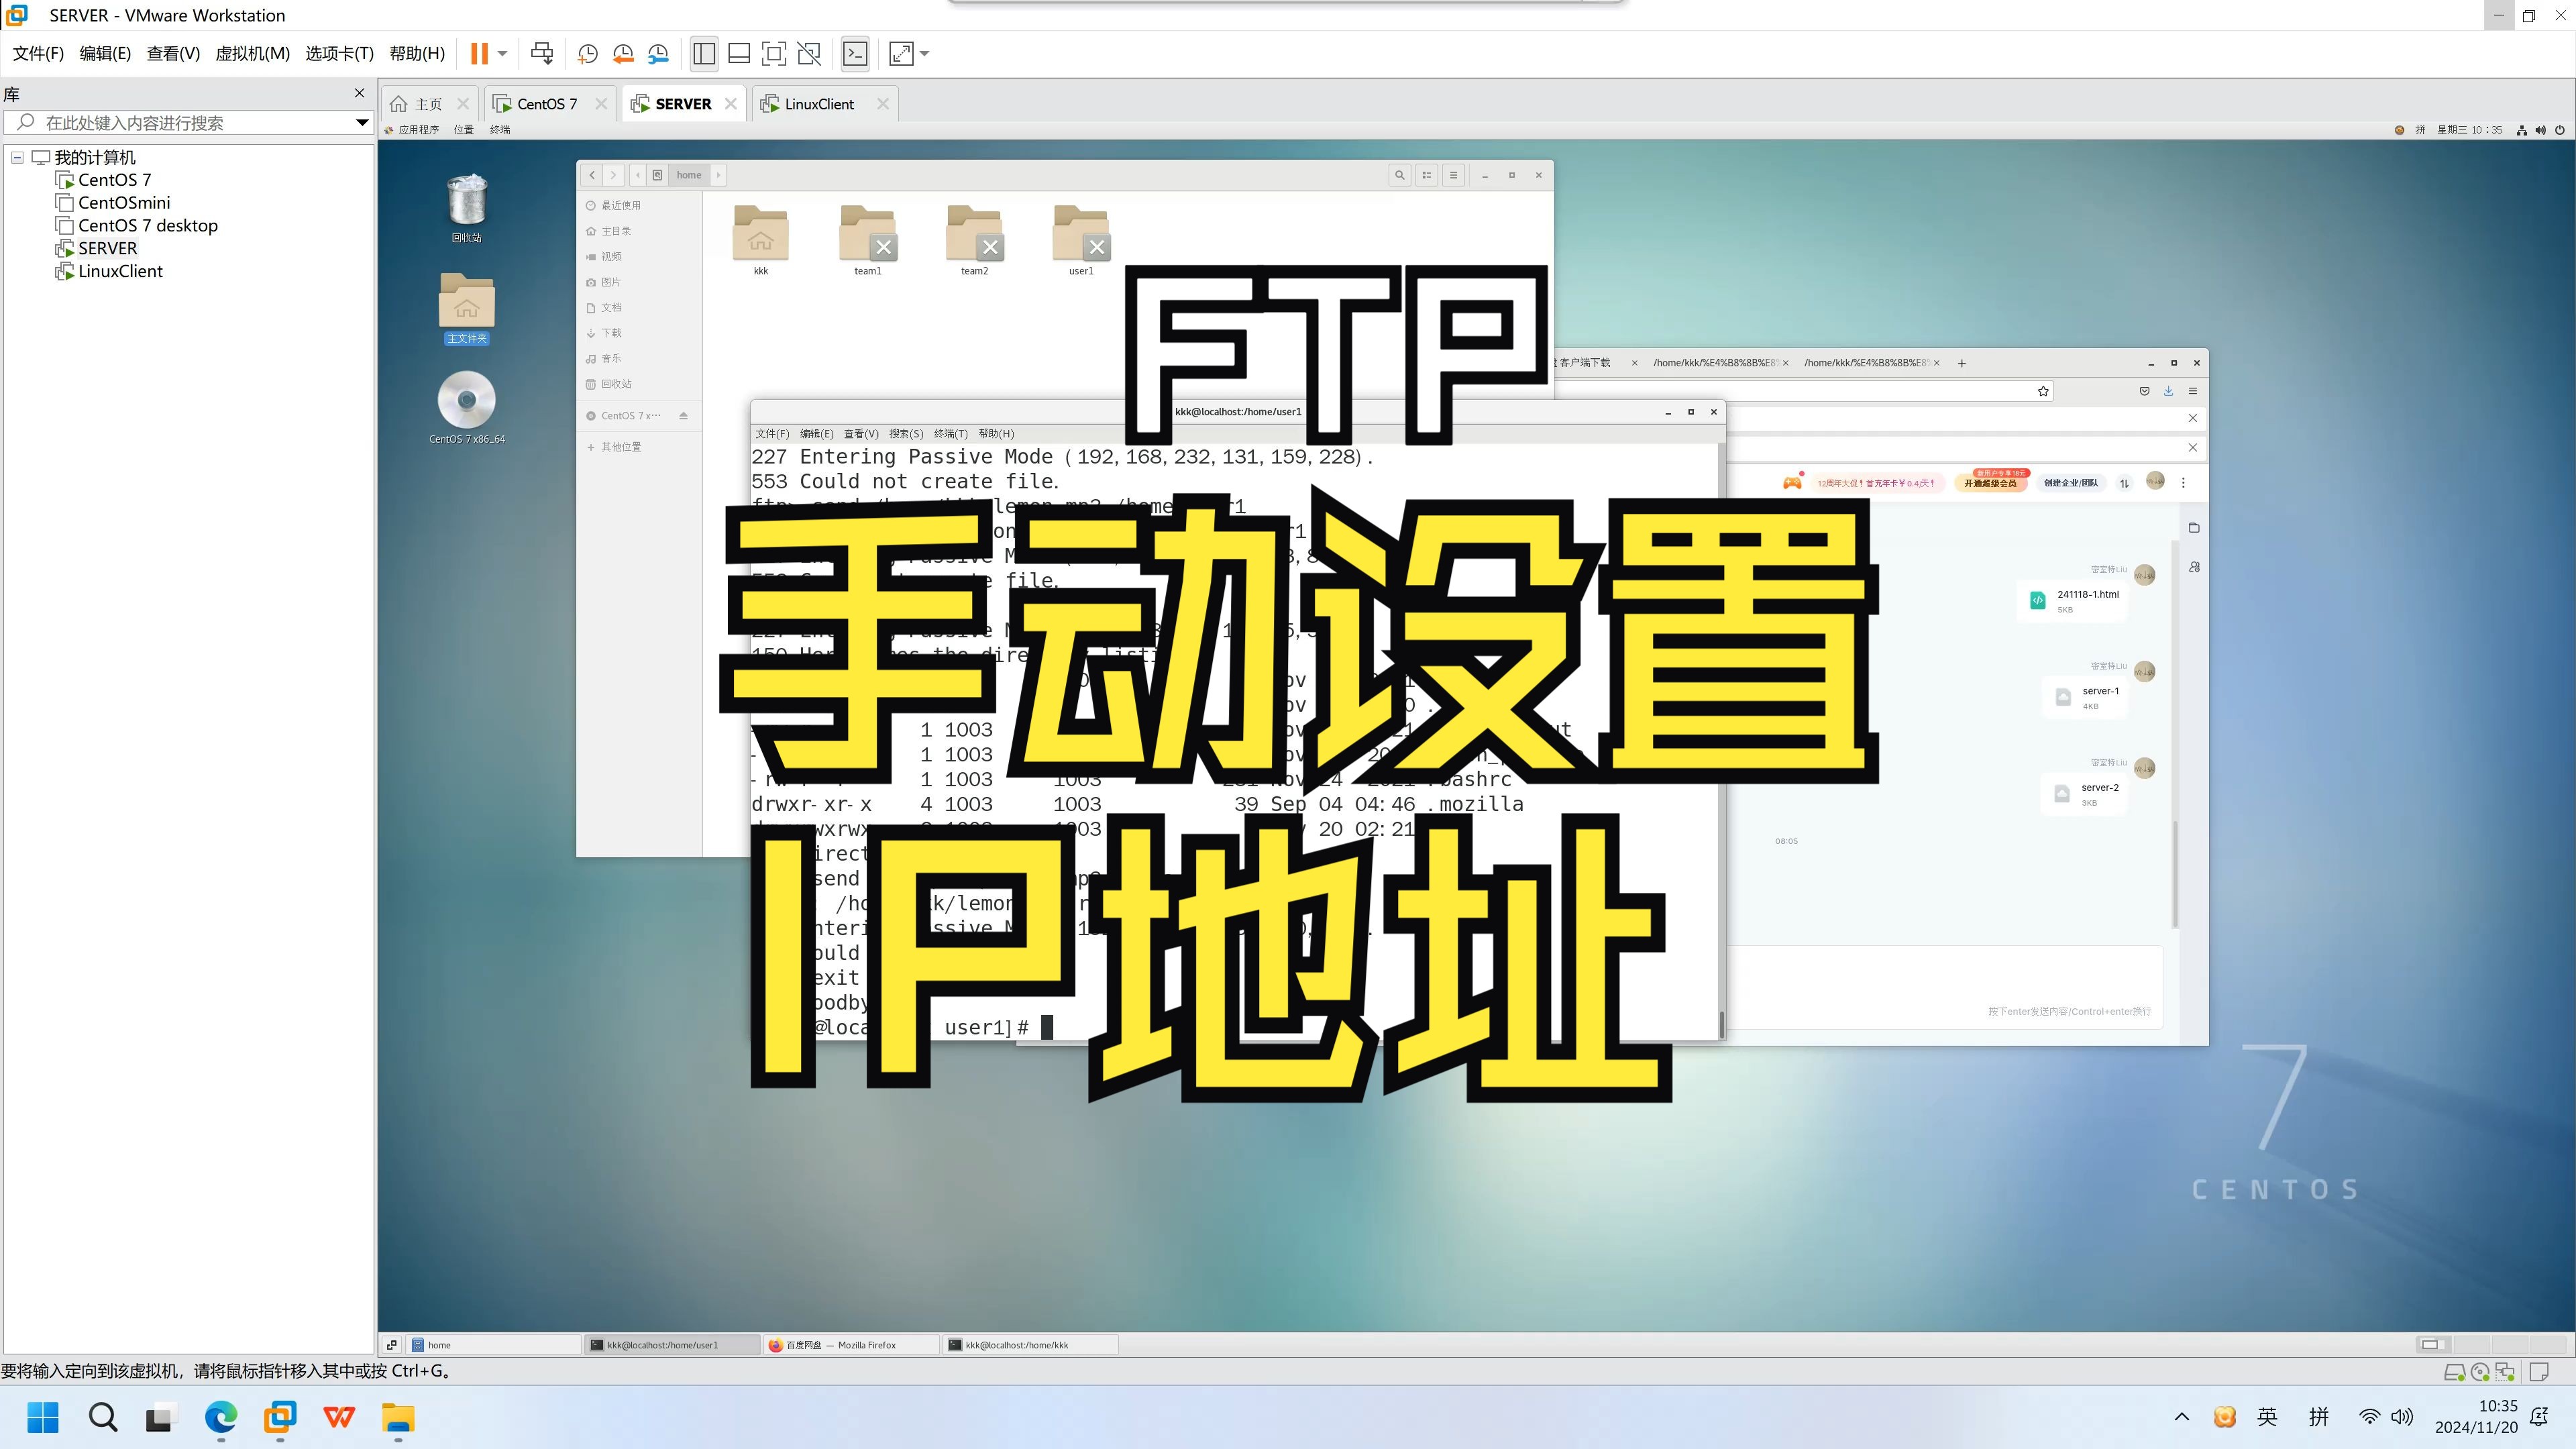This screenshot has width=2576, height=1449.
Task: Click the terminal input field at prompt
Action: [x=1046, y=1026]
